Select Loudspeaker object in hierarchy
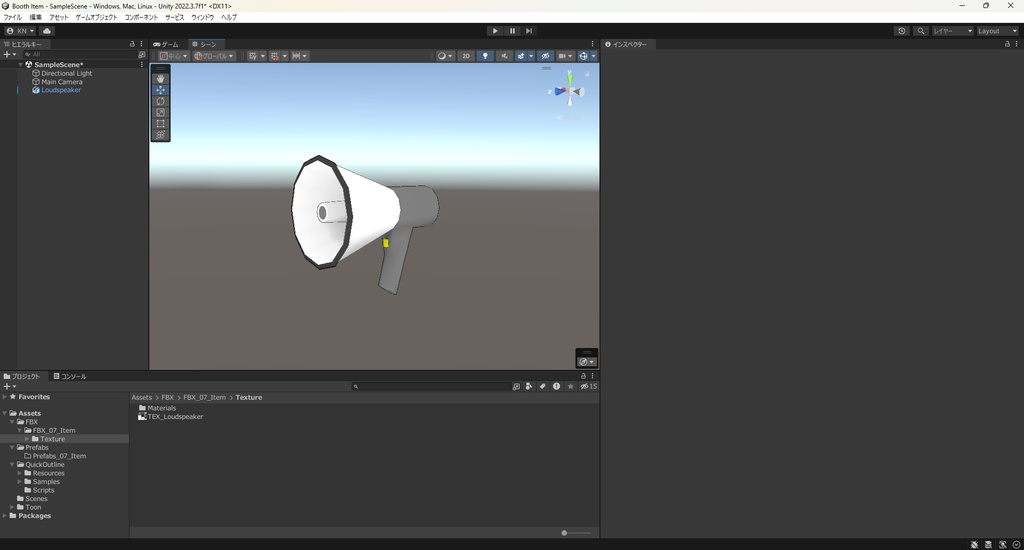 61,90
